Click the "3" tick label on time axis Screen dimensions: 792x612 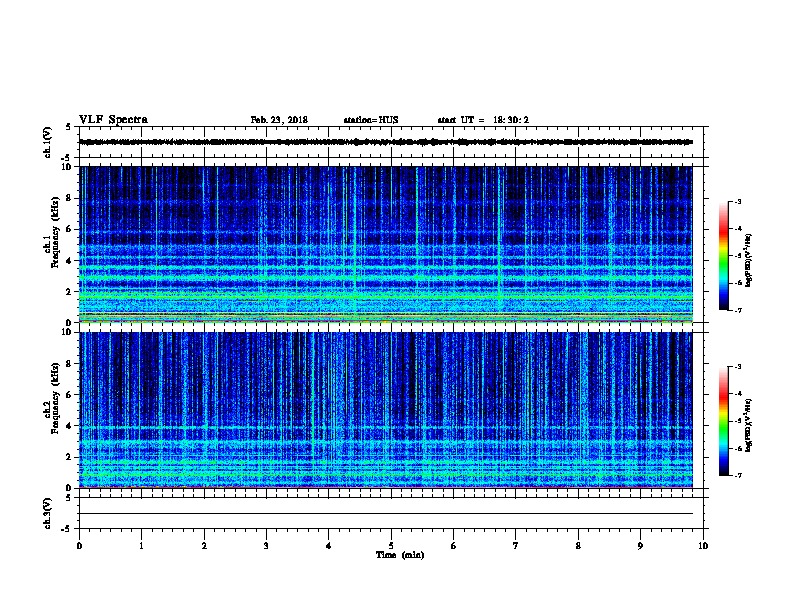pyautogui.click(x=266, y=546)
